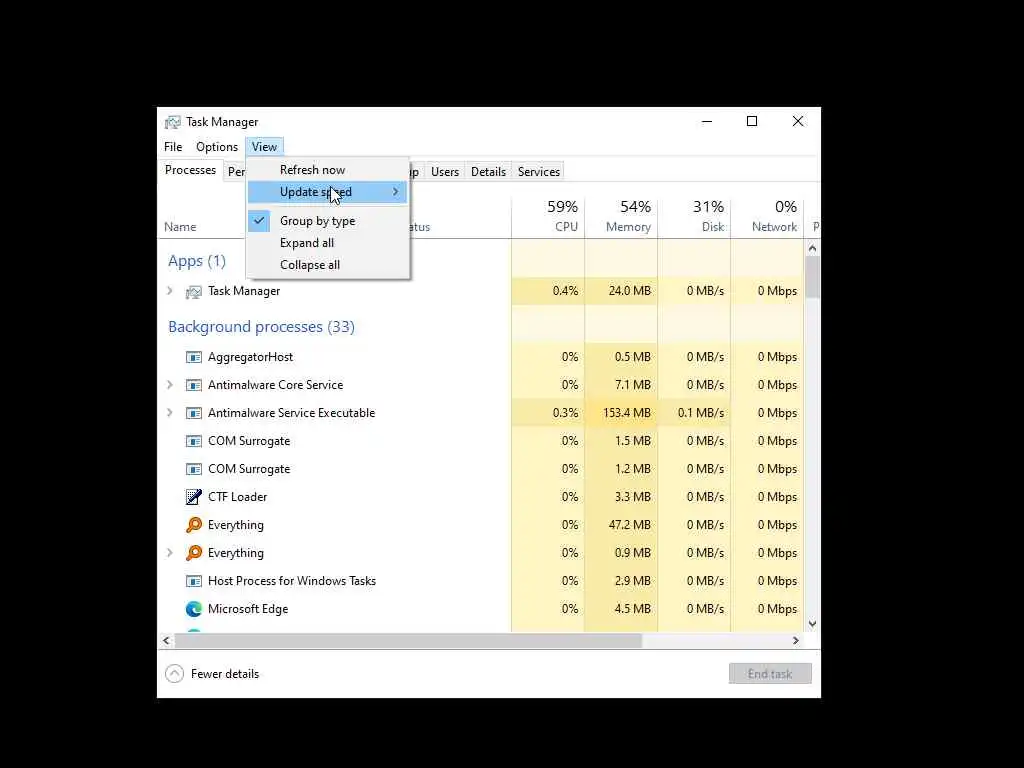1024x768 pixels.
Task: Maximize the Task Manager window
Action: click(752, 121)
